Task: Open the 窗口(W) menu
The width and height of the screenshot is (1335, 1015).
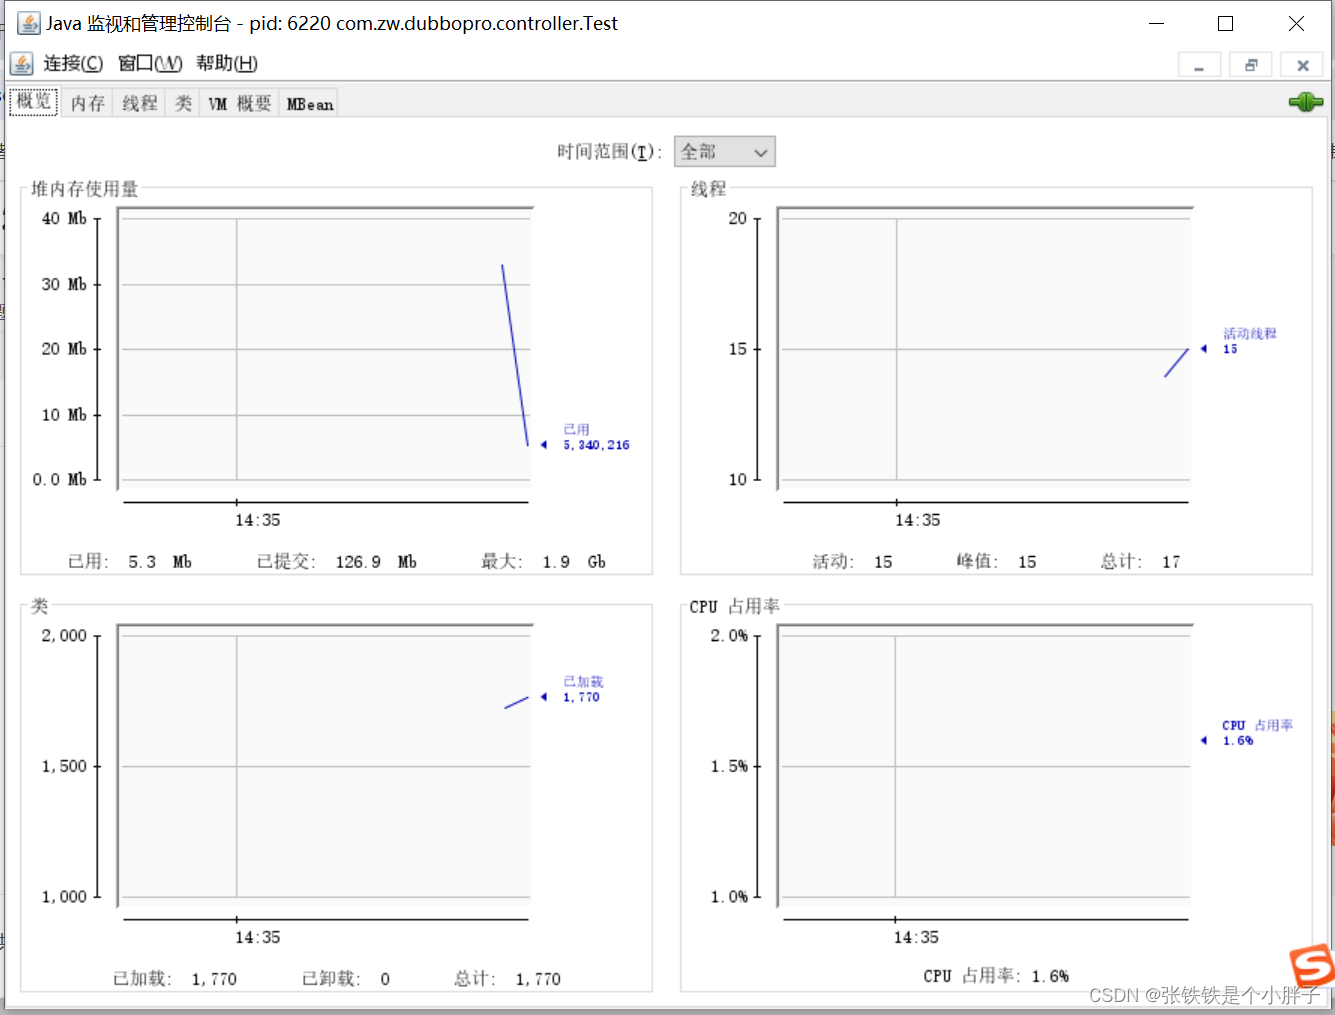Action: tap(150, 64)
